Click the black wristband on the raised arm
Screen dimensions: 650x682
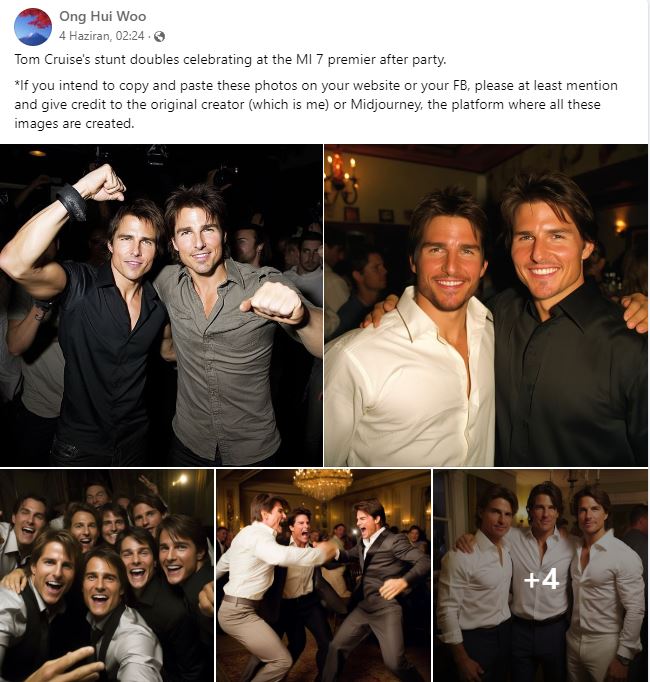[x=72, y=201]
